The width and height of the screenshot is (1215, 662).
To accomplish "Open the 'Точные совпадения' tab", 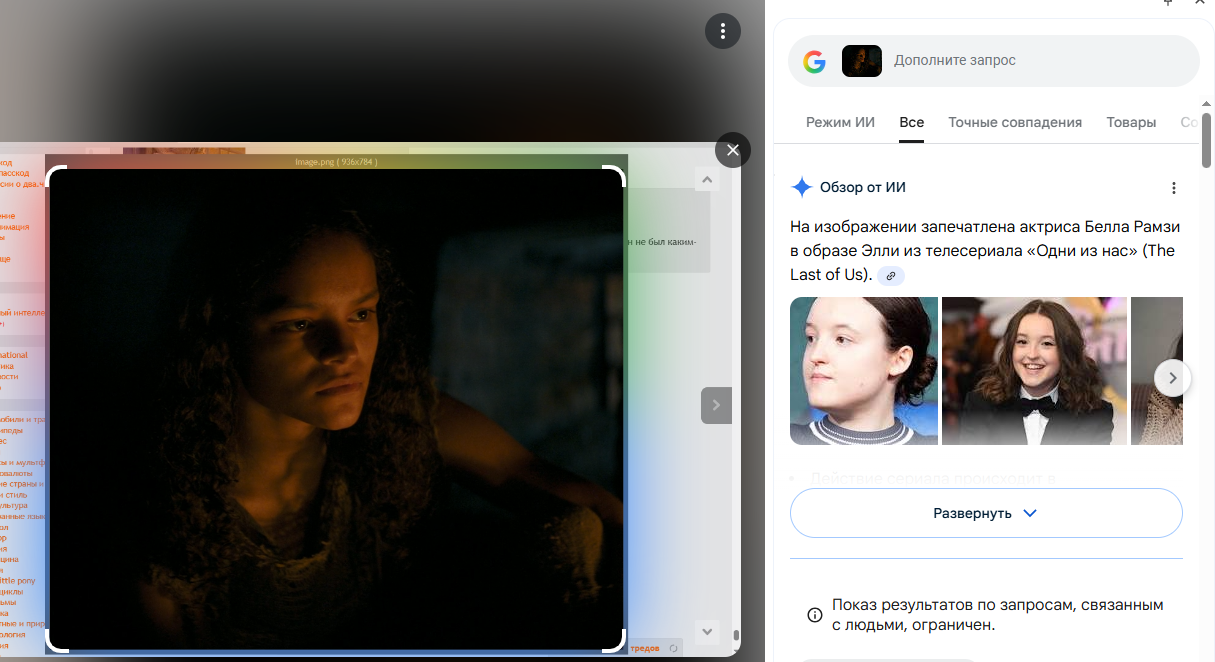I will tap(1015, 122).
